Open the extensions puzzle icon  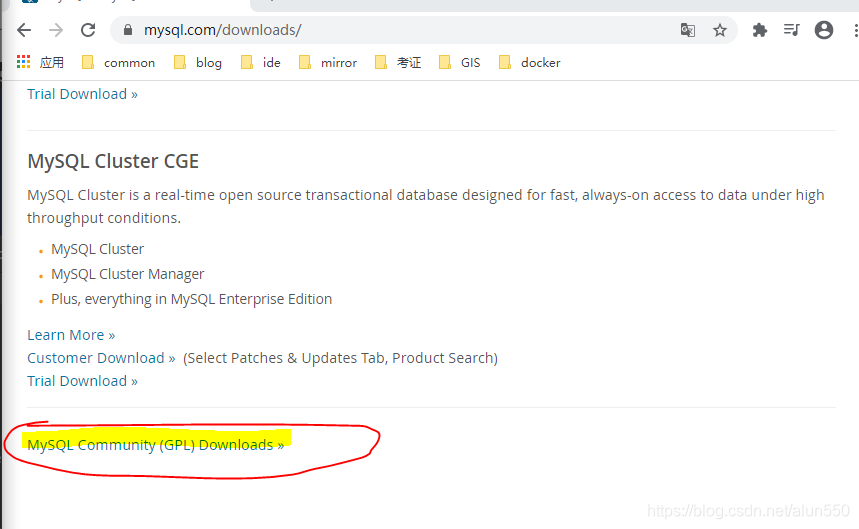pos(760,30)
